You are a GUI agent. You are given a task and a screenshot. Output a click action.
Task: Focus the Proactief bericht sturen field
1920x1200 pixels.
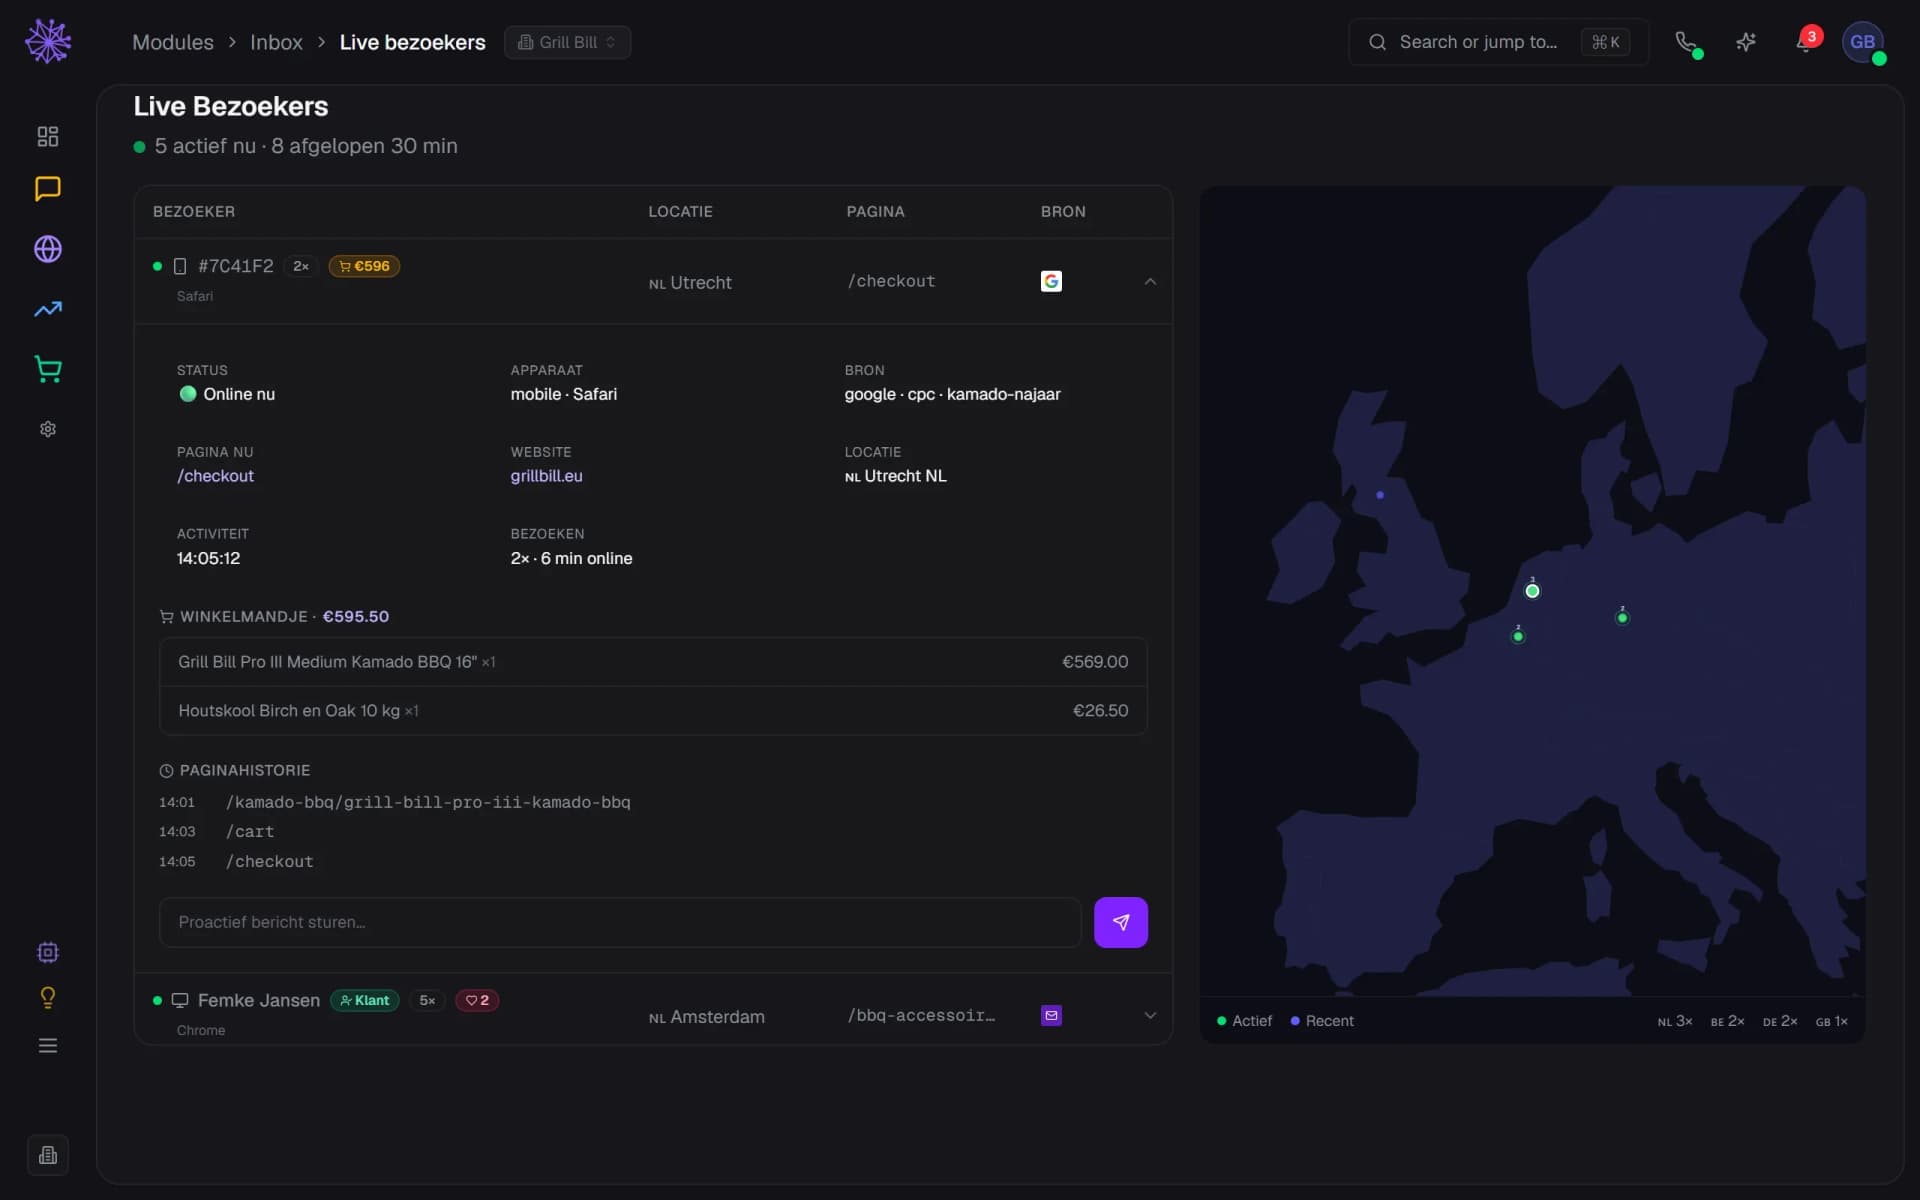(x=620, y=922)
